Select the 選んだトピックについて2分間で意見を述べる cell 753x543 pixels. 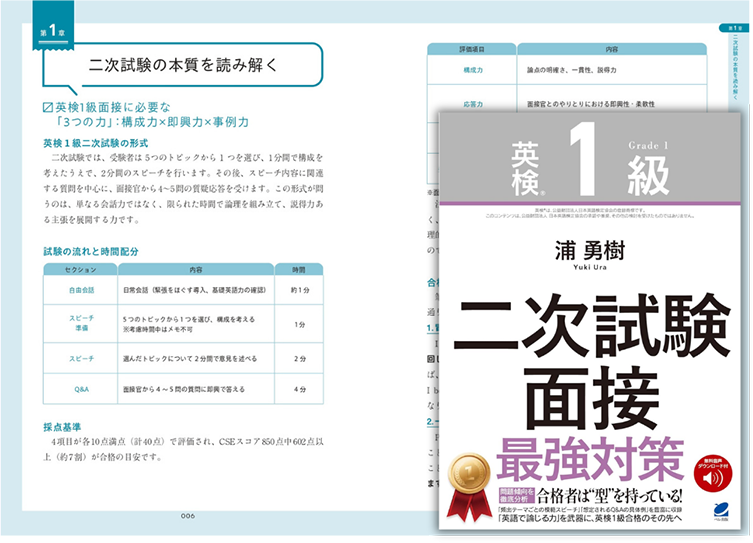(x=196, y=359)
